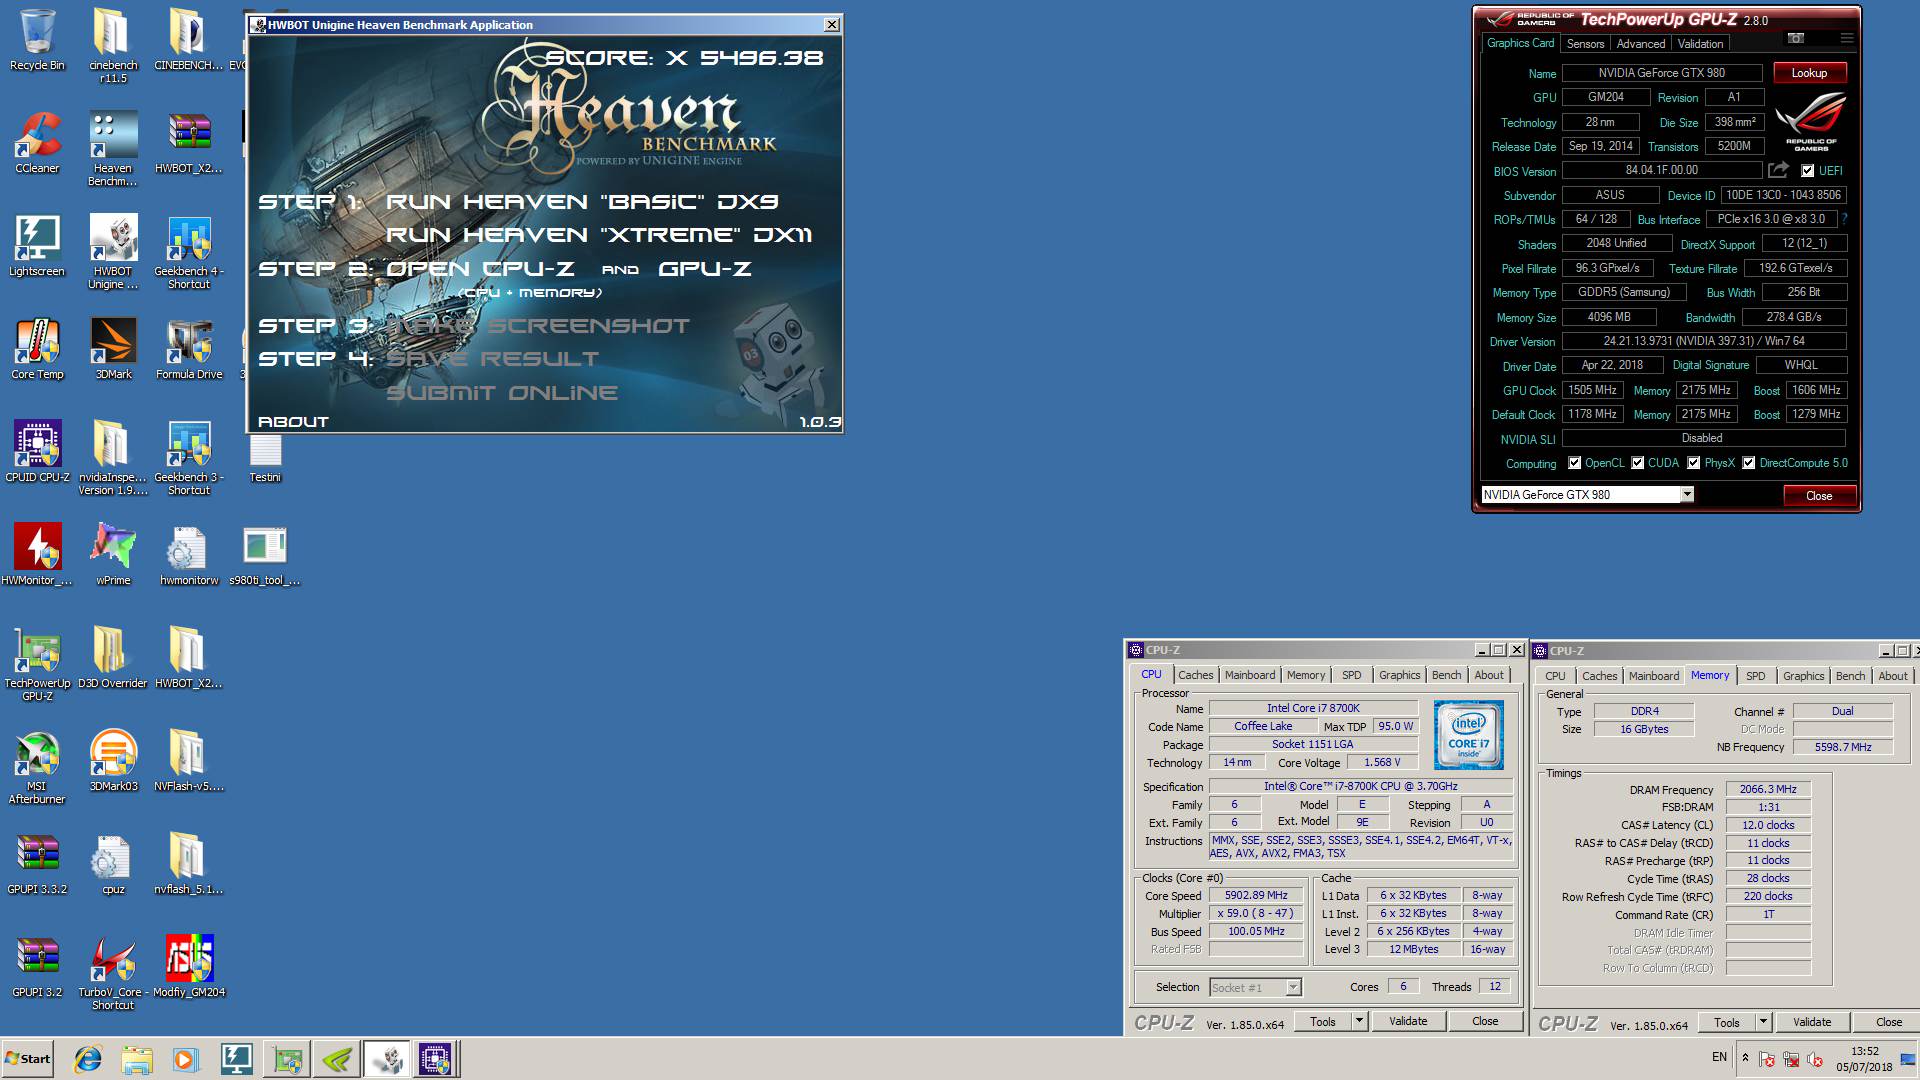
Task: Toggle the UEFI checkbox in GPU-Z
Action: [1807, 171]
